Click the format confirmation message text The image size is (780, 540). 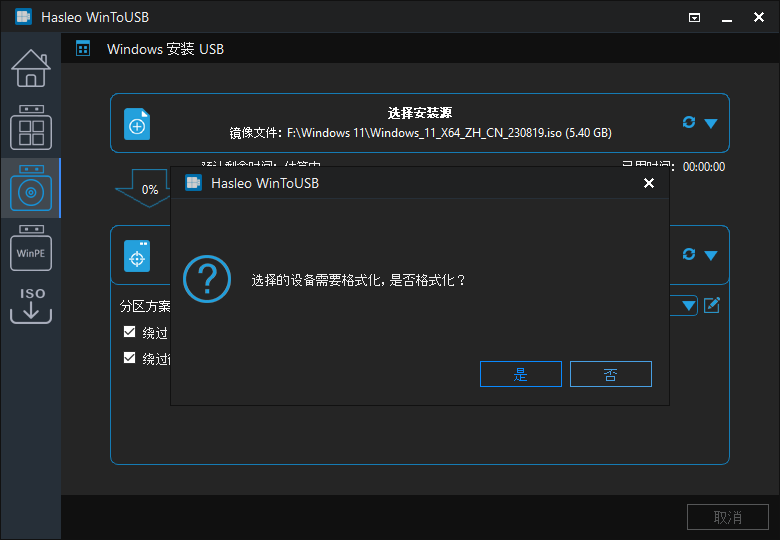pos(359,280)
